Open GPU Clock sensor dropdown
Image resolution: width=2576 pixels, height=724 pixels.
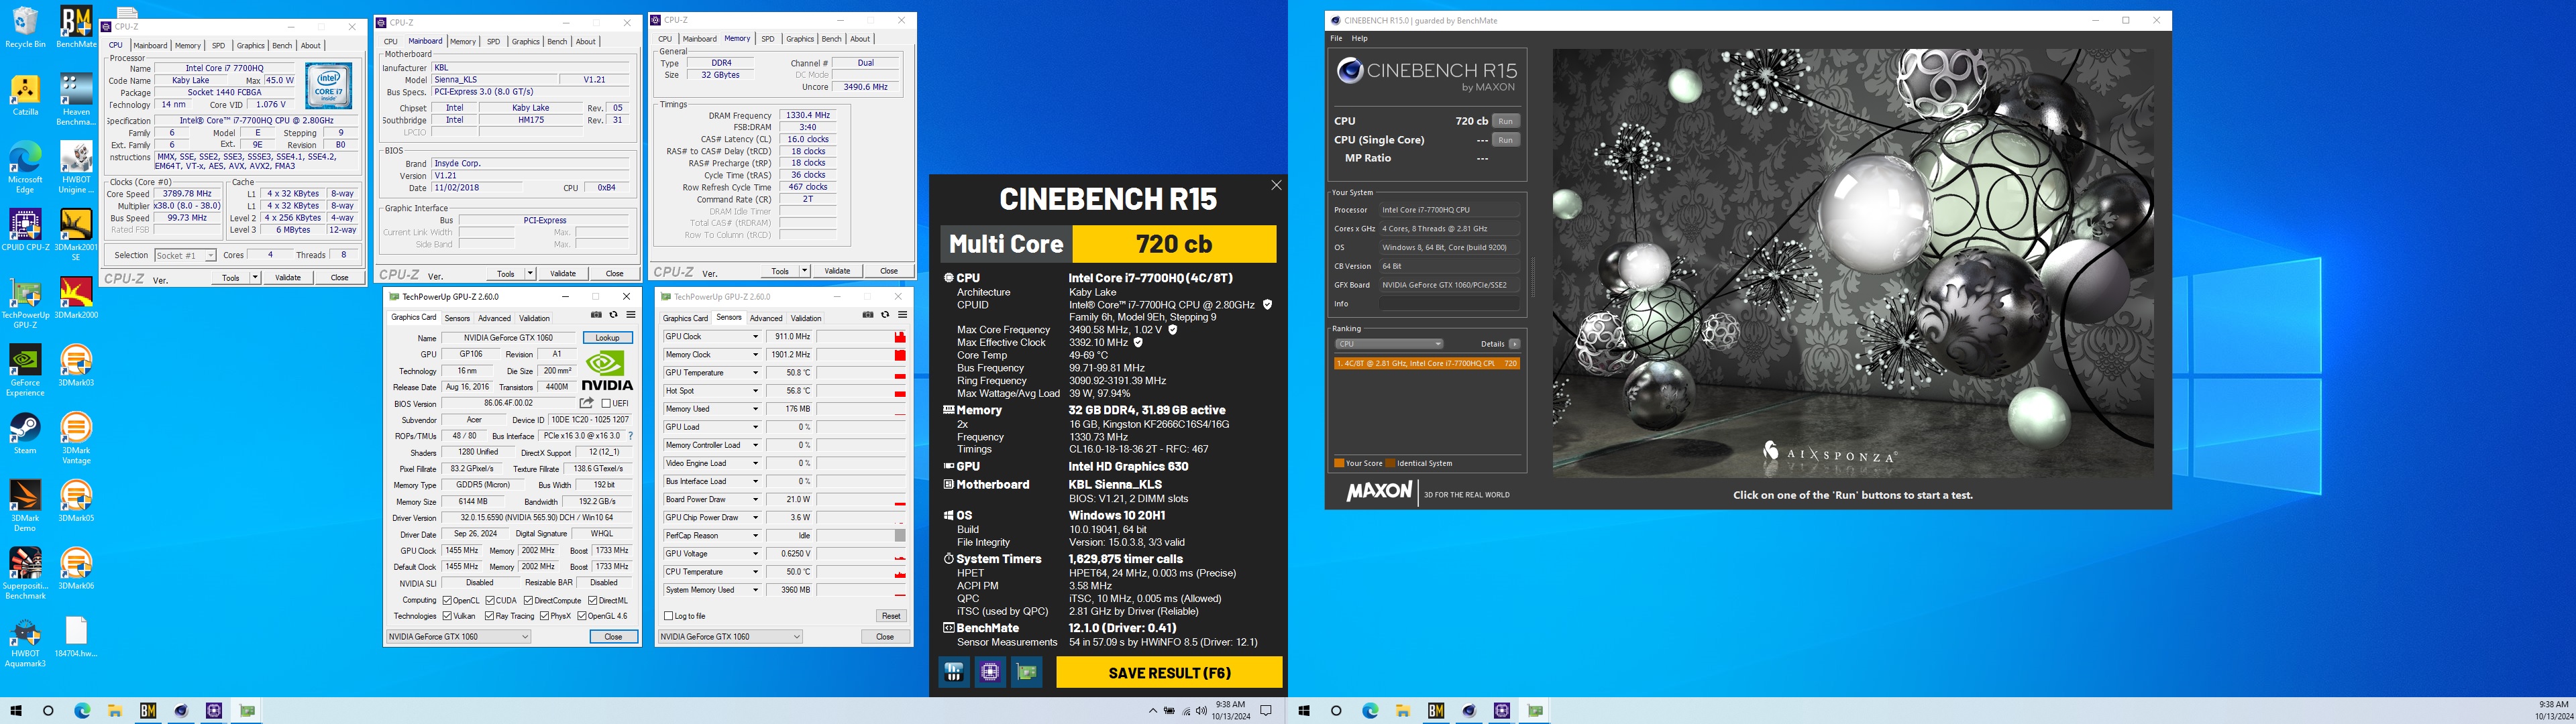755,337
